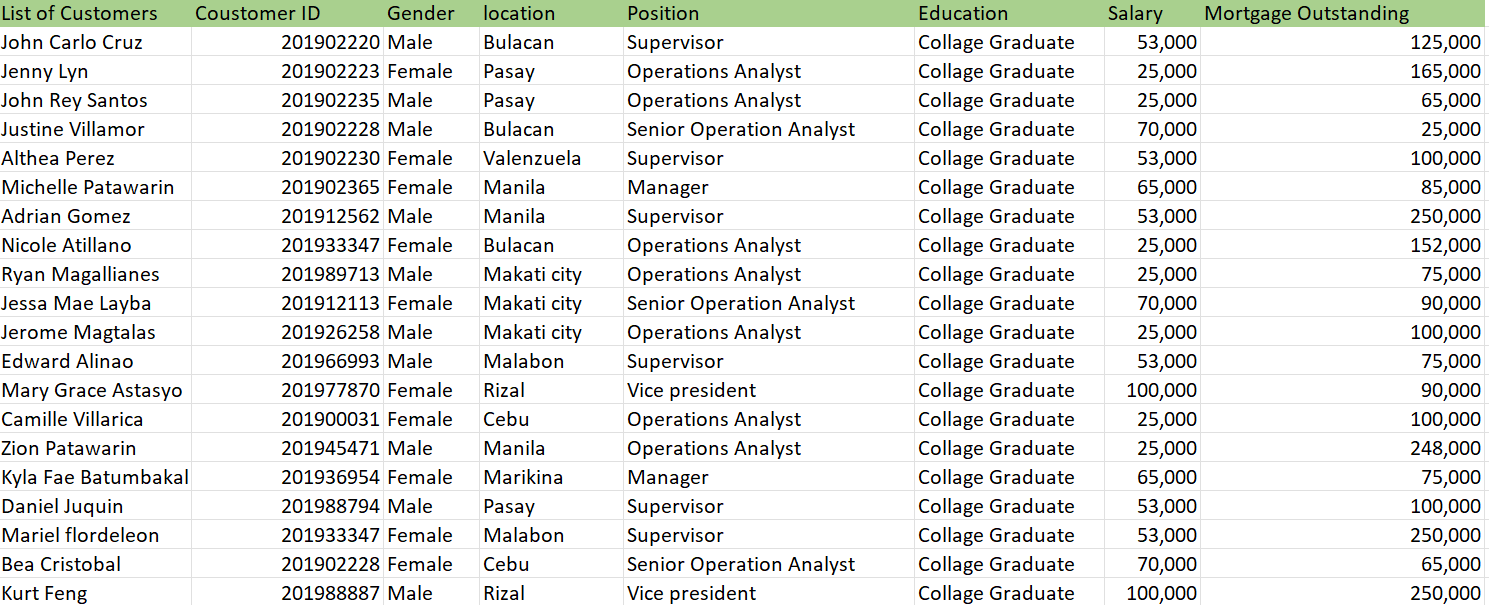
Task: Click Edward Alinao's 'Malabon' location cell
Action: (x=552, y=361)
